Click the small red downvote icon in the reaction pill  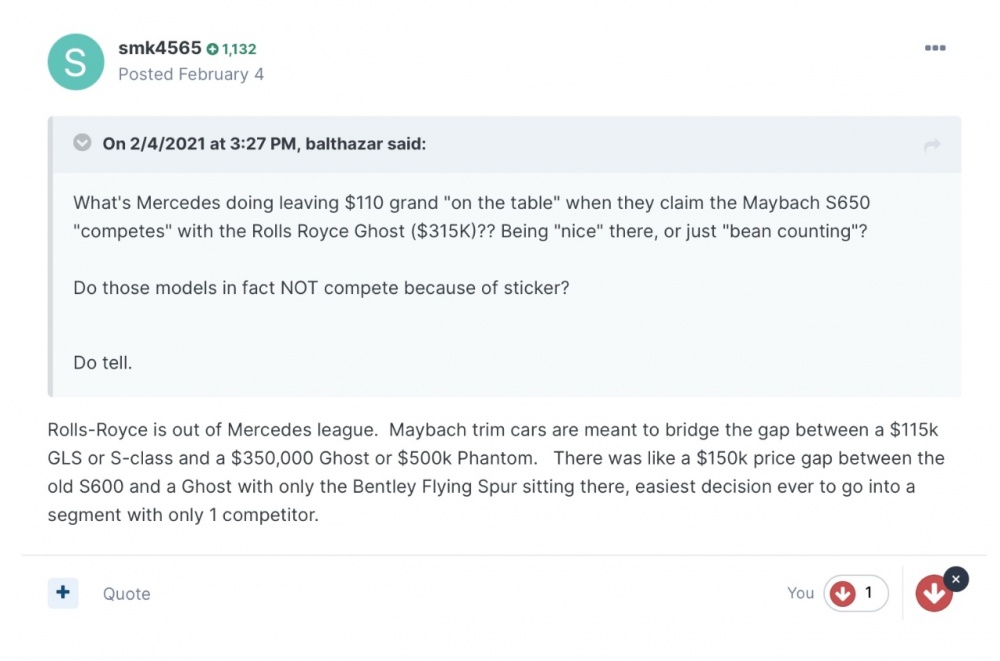[843, 594]
